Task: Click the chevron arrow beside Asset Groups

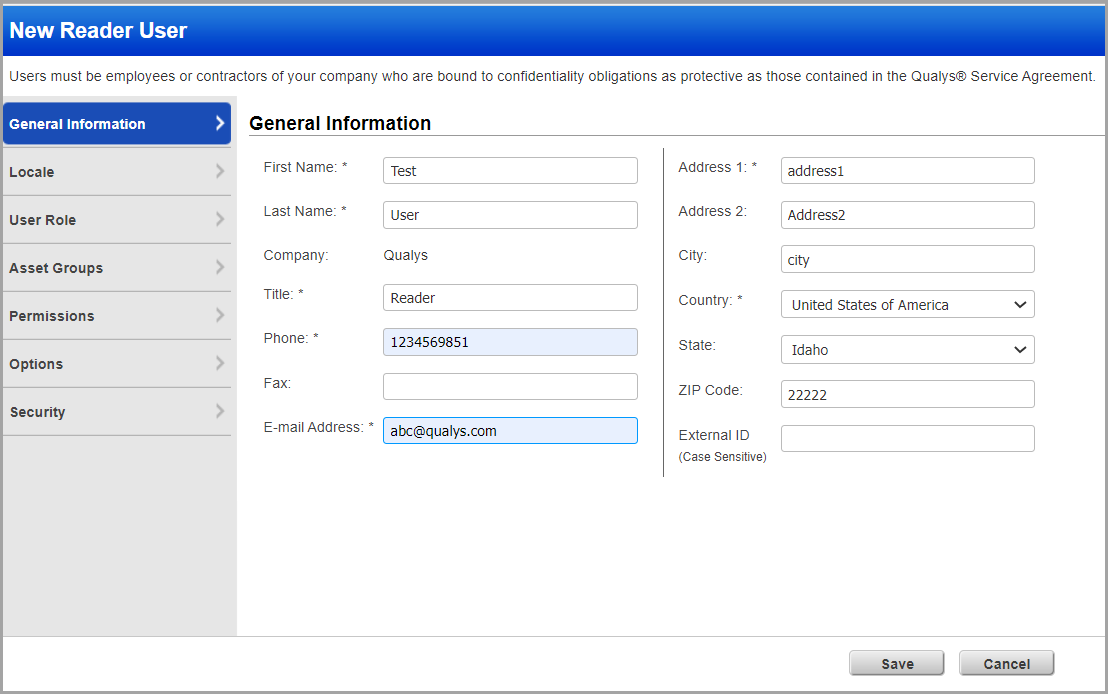Action: pos(220,267)
